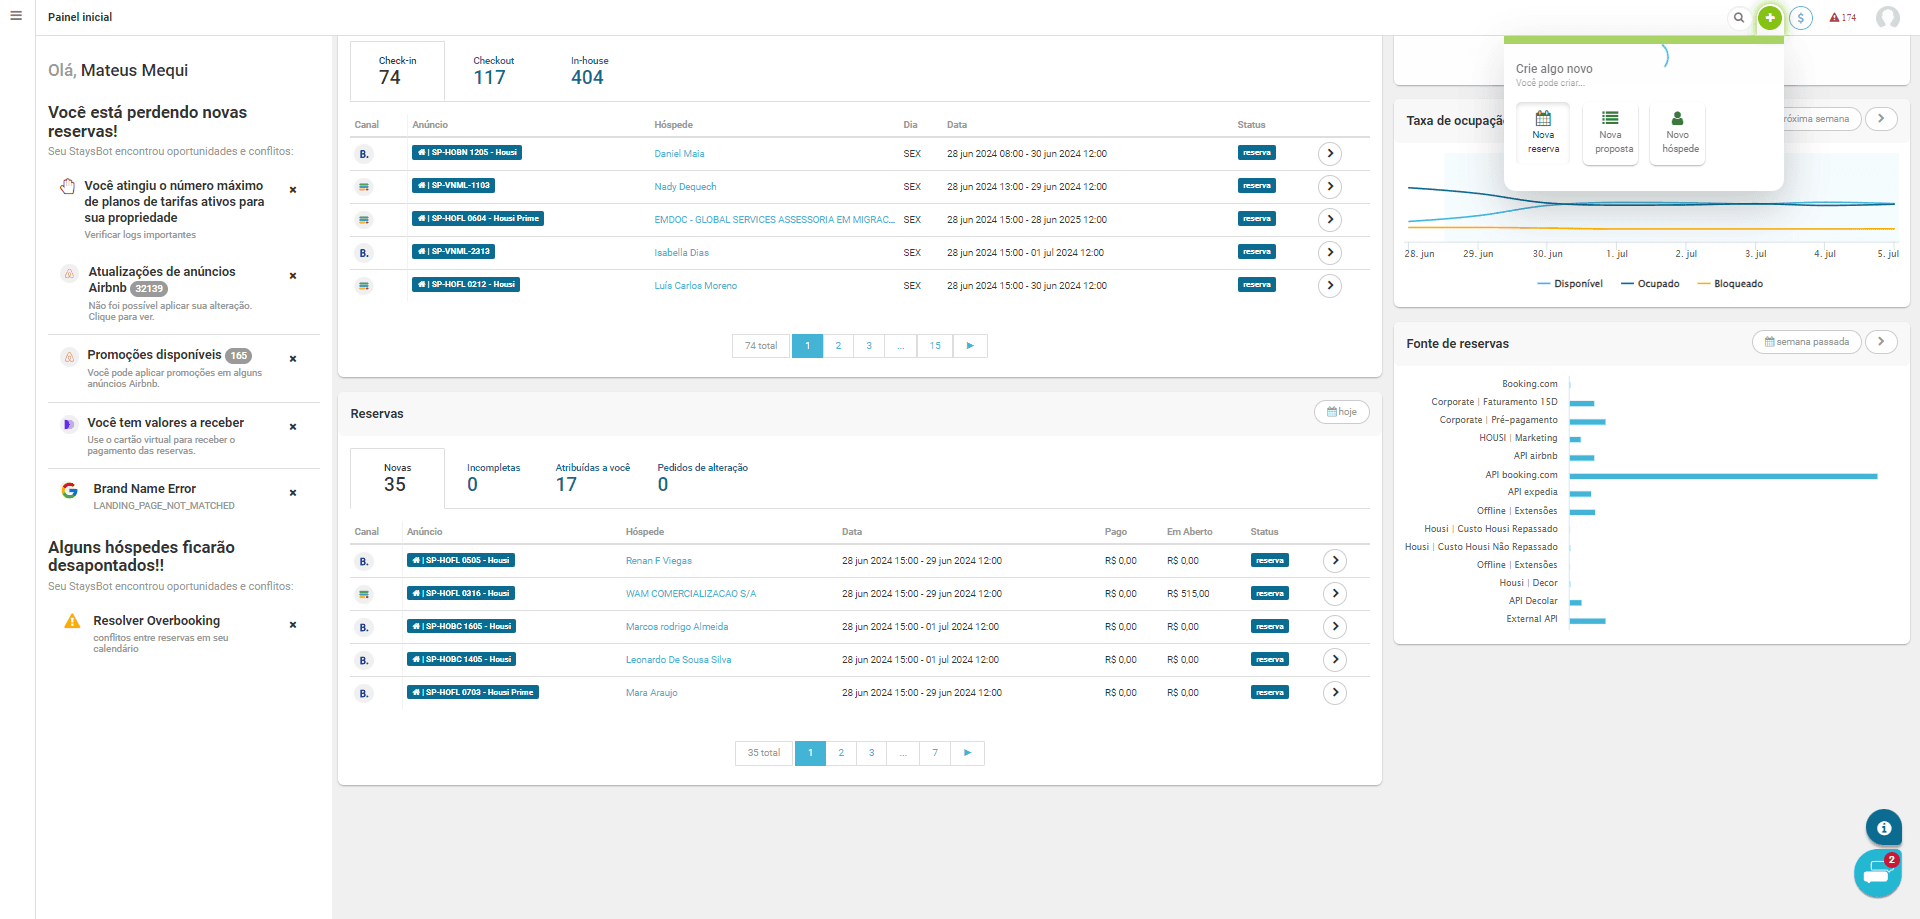Open details arrow for Mara Araujo reservation
Image resolution: width=1920 pixels, height=919 pixels.
click(1335, 692)
